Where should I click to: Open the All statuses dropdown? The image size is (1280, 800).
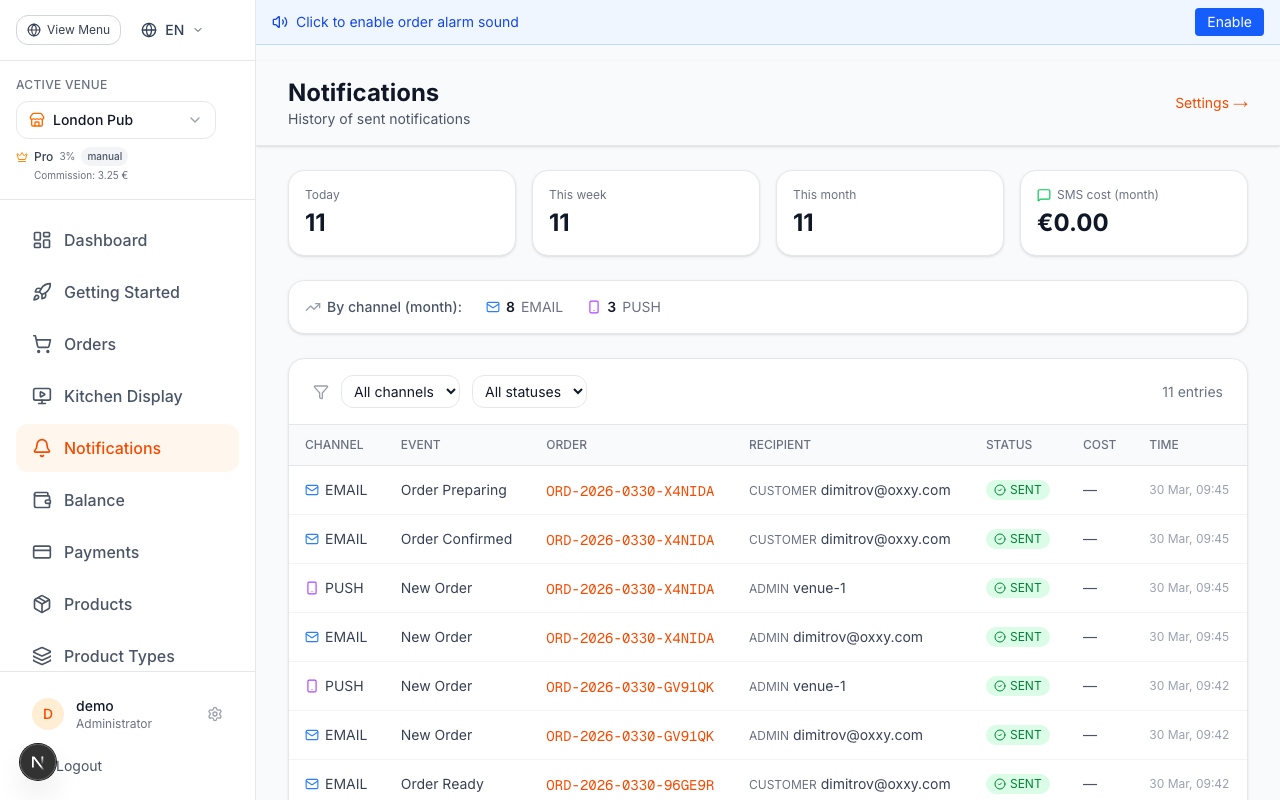click(529, 391)
